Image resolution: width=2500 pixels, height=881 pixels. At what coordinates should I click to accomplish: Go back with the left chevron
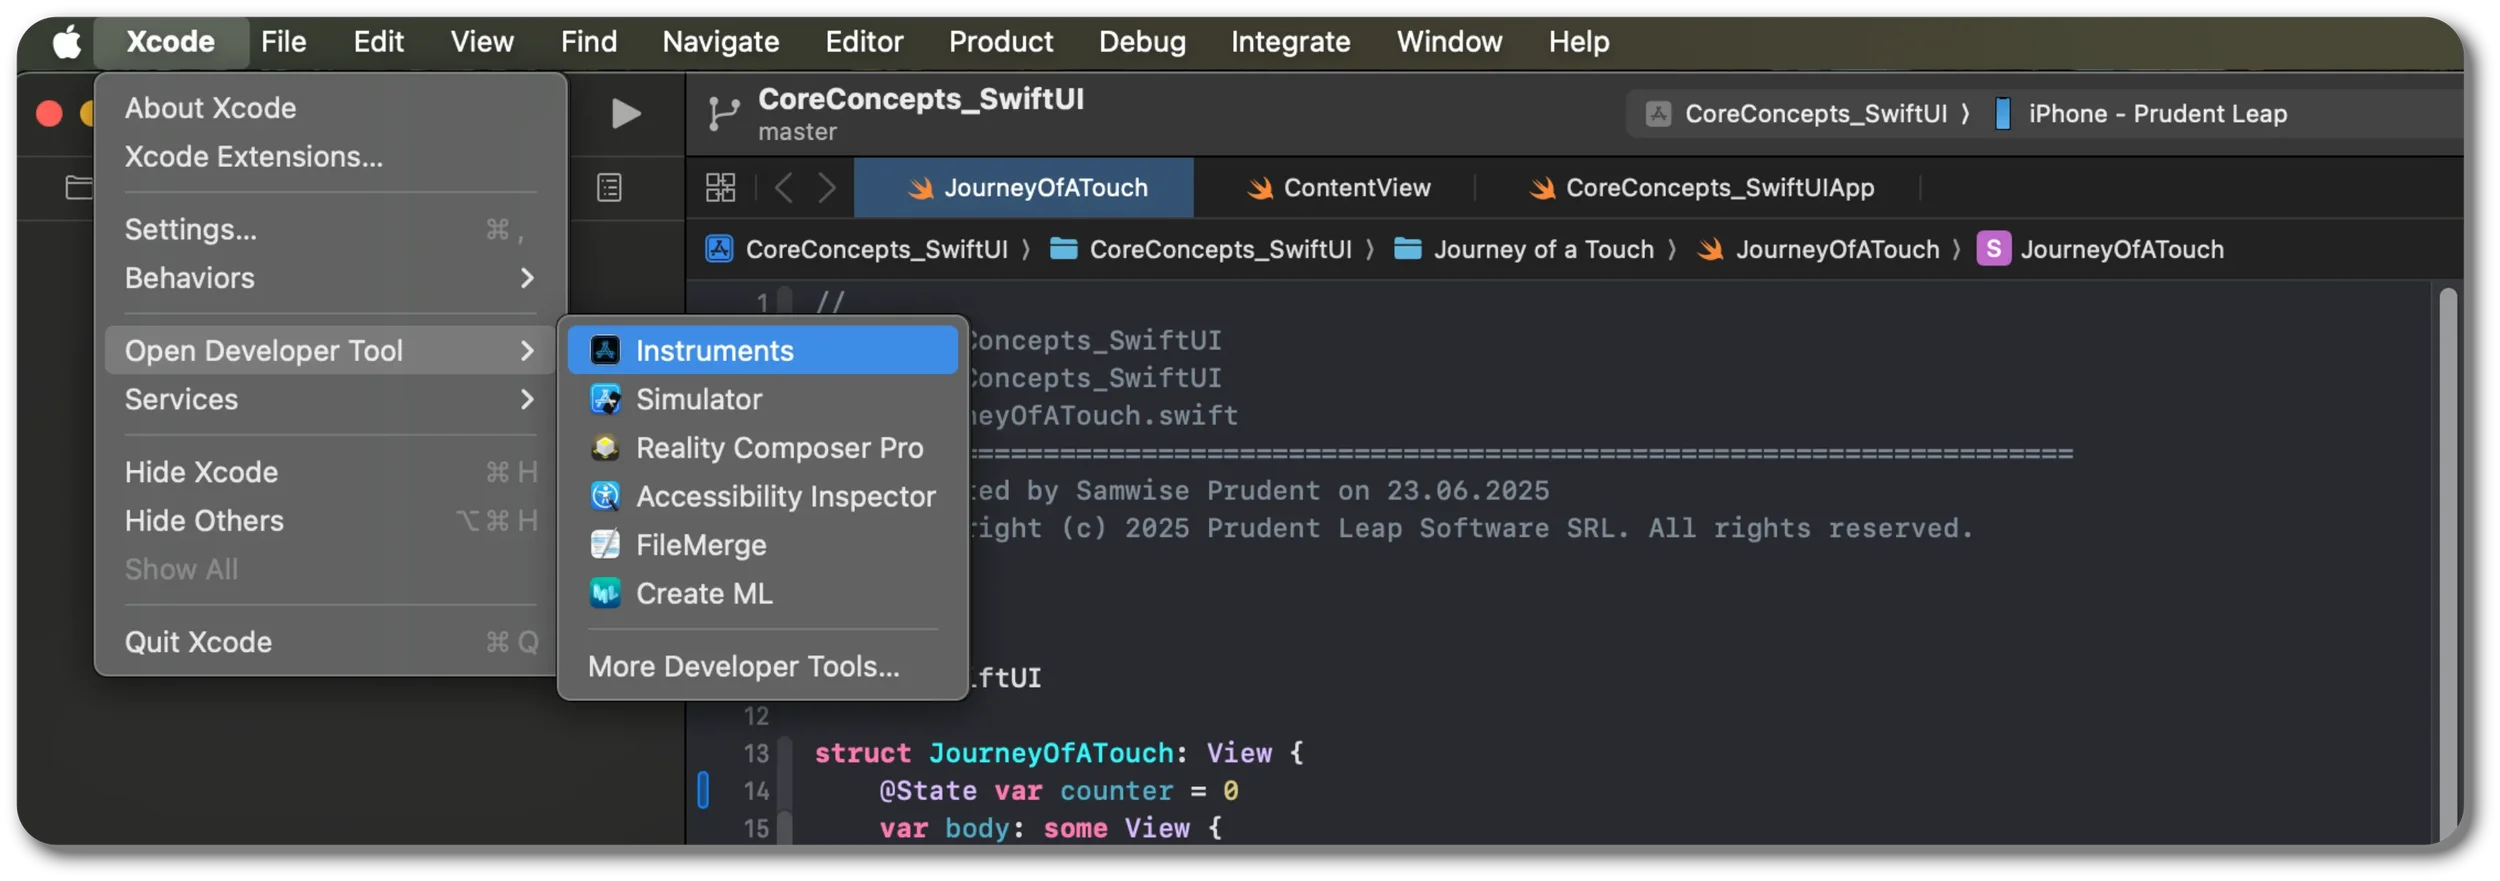[x=784, y=188]
